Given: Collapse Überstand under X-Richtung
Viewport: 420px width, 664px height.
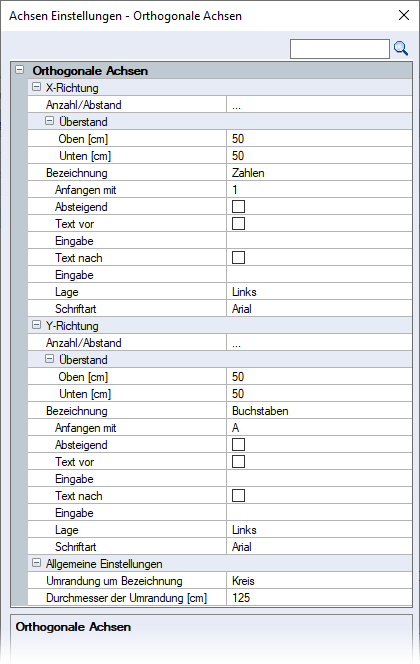Looking at the screenshot, I should tap(50, 122).
